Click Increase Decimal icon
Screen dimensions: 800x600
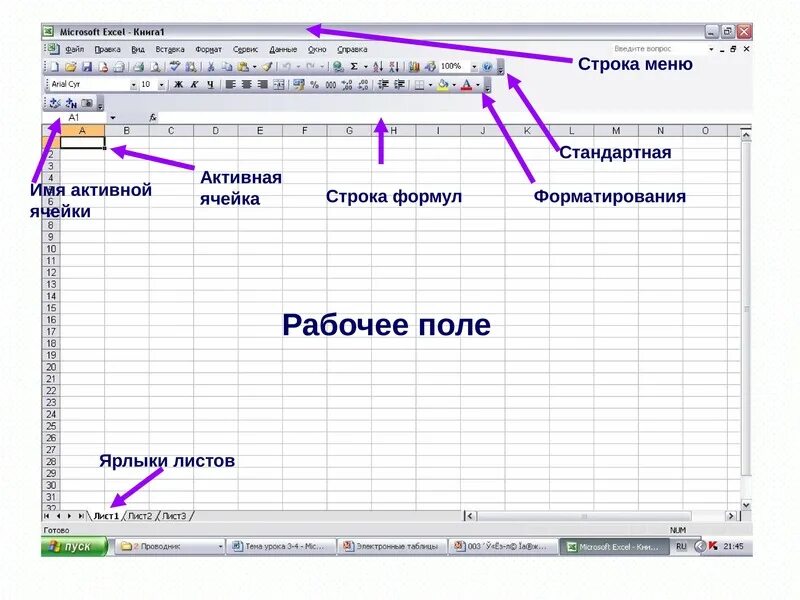[x=347, y=85]
